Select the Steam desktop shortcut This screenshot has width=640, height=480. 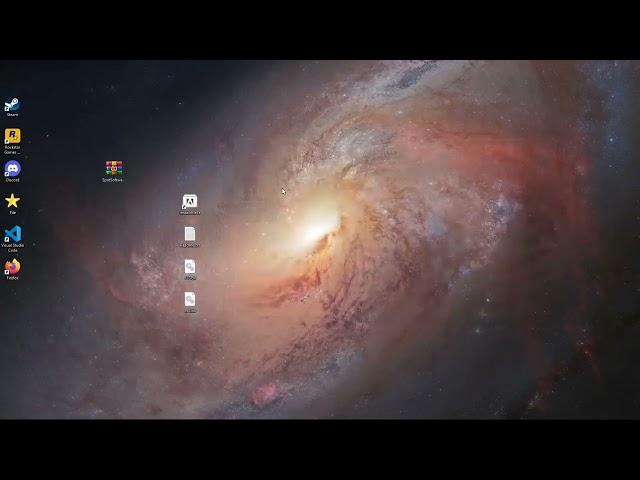(x=12, y=107)
